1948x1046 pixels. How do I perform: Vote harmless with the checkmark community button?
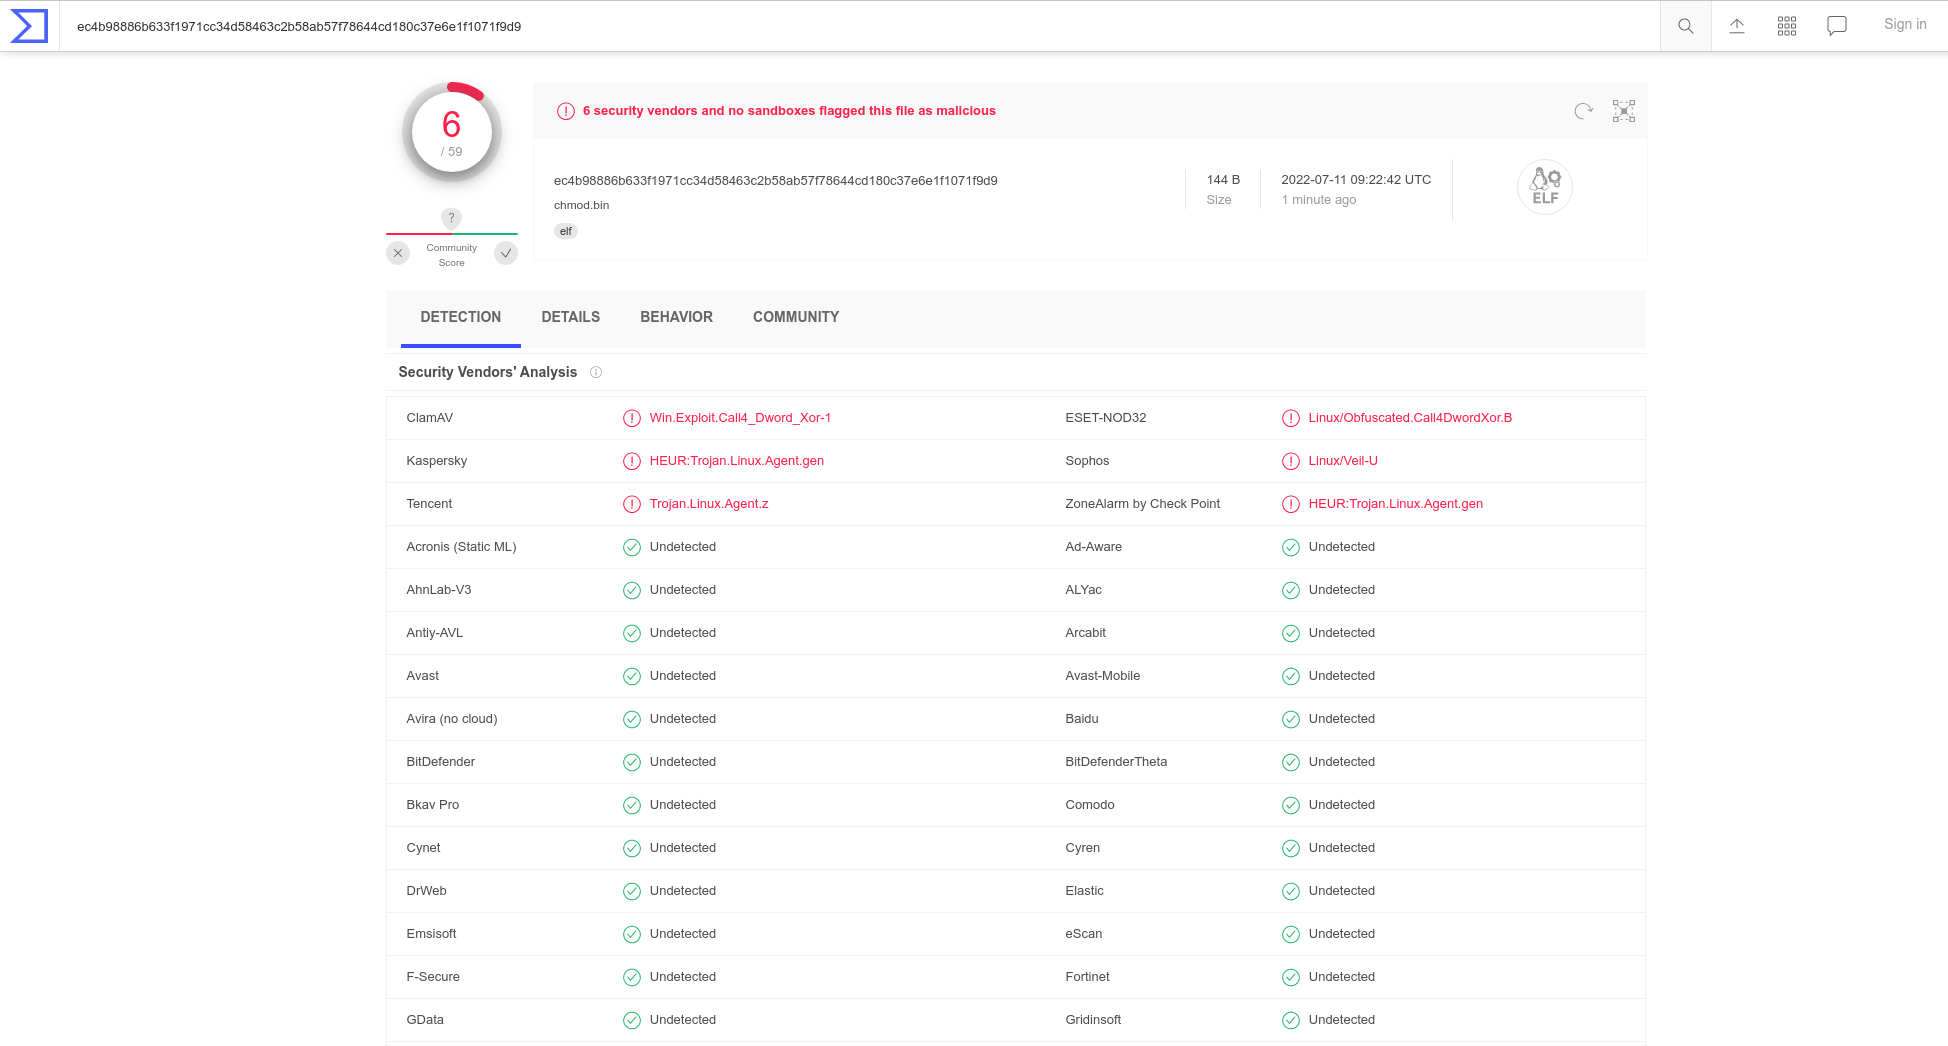506,253
